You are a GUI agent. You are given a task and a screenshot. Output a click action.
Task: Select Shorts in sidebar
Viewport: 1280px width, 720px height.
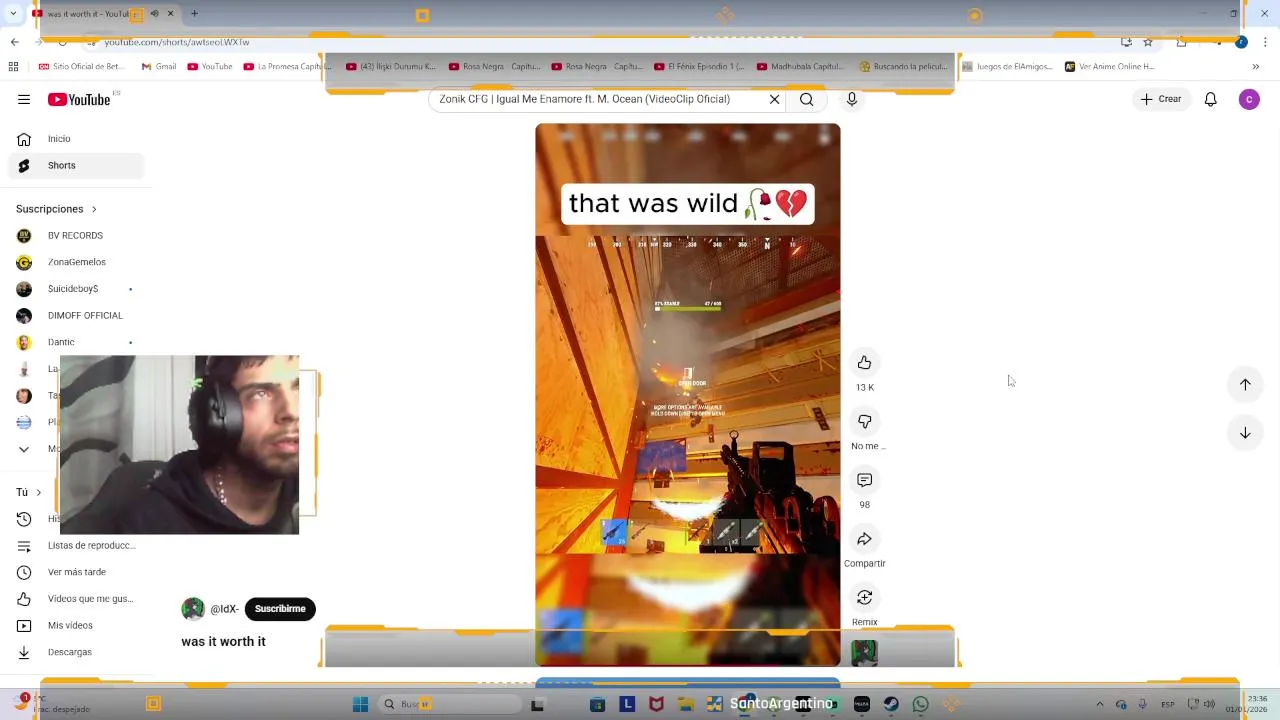pyautogui.click(x=75, y=165)
